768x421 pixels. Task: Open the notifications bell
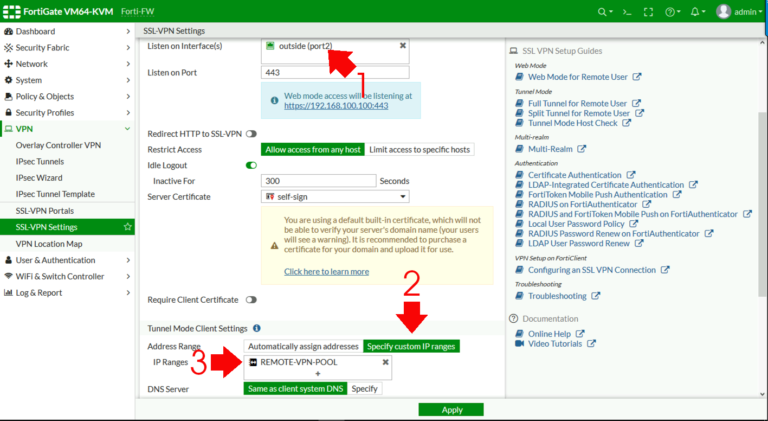point(697,12)
